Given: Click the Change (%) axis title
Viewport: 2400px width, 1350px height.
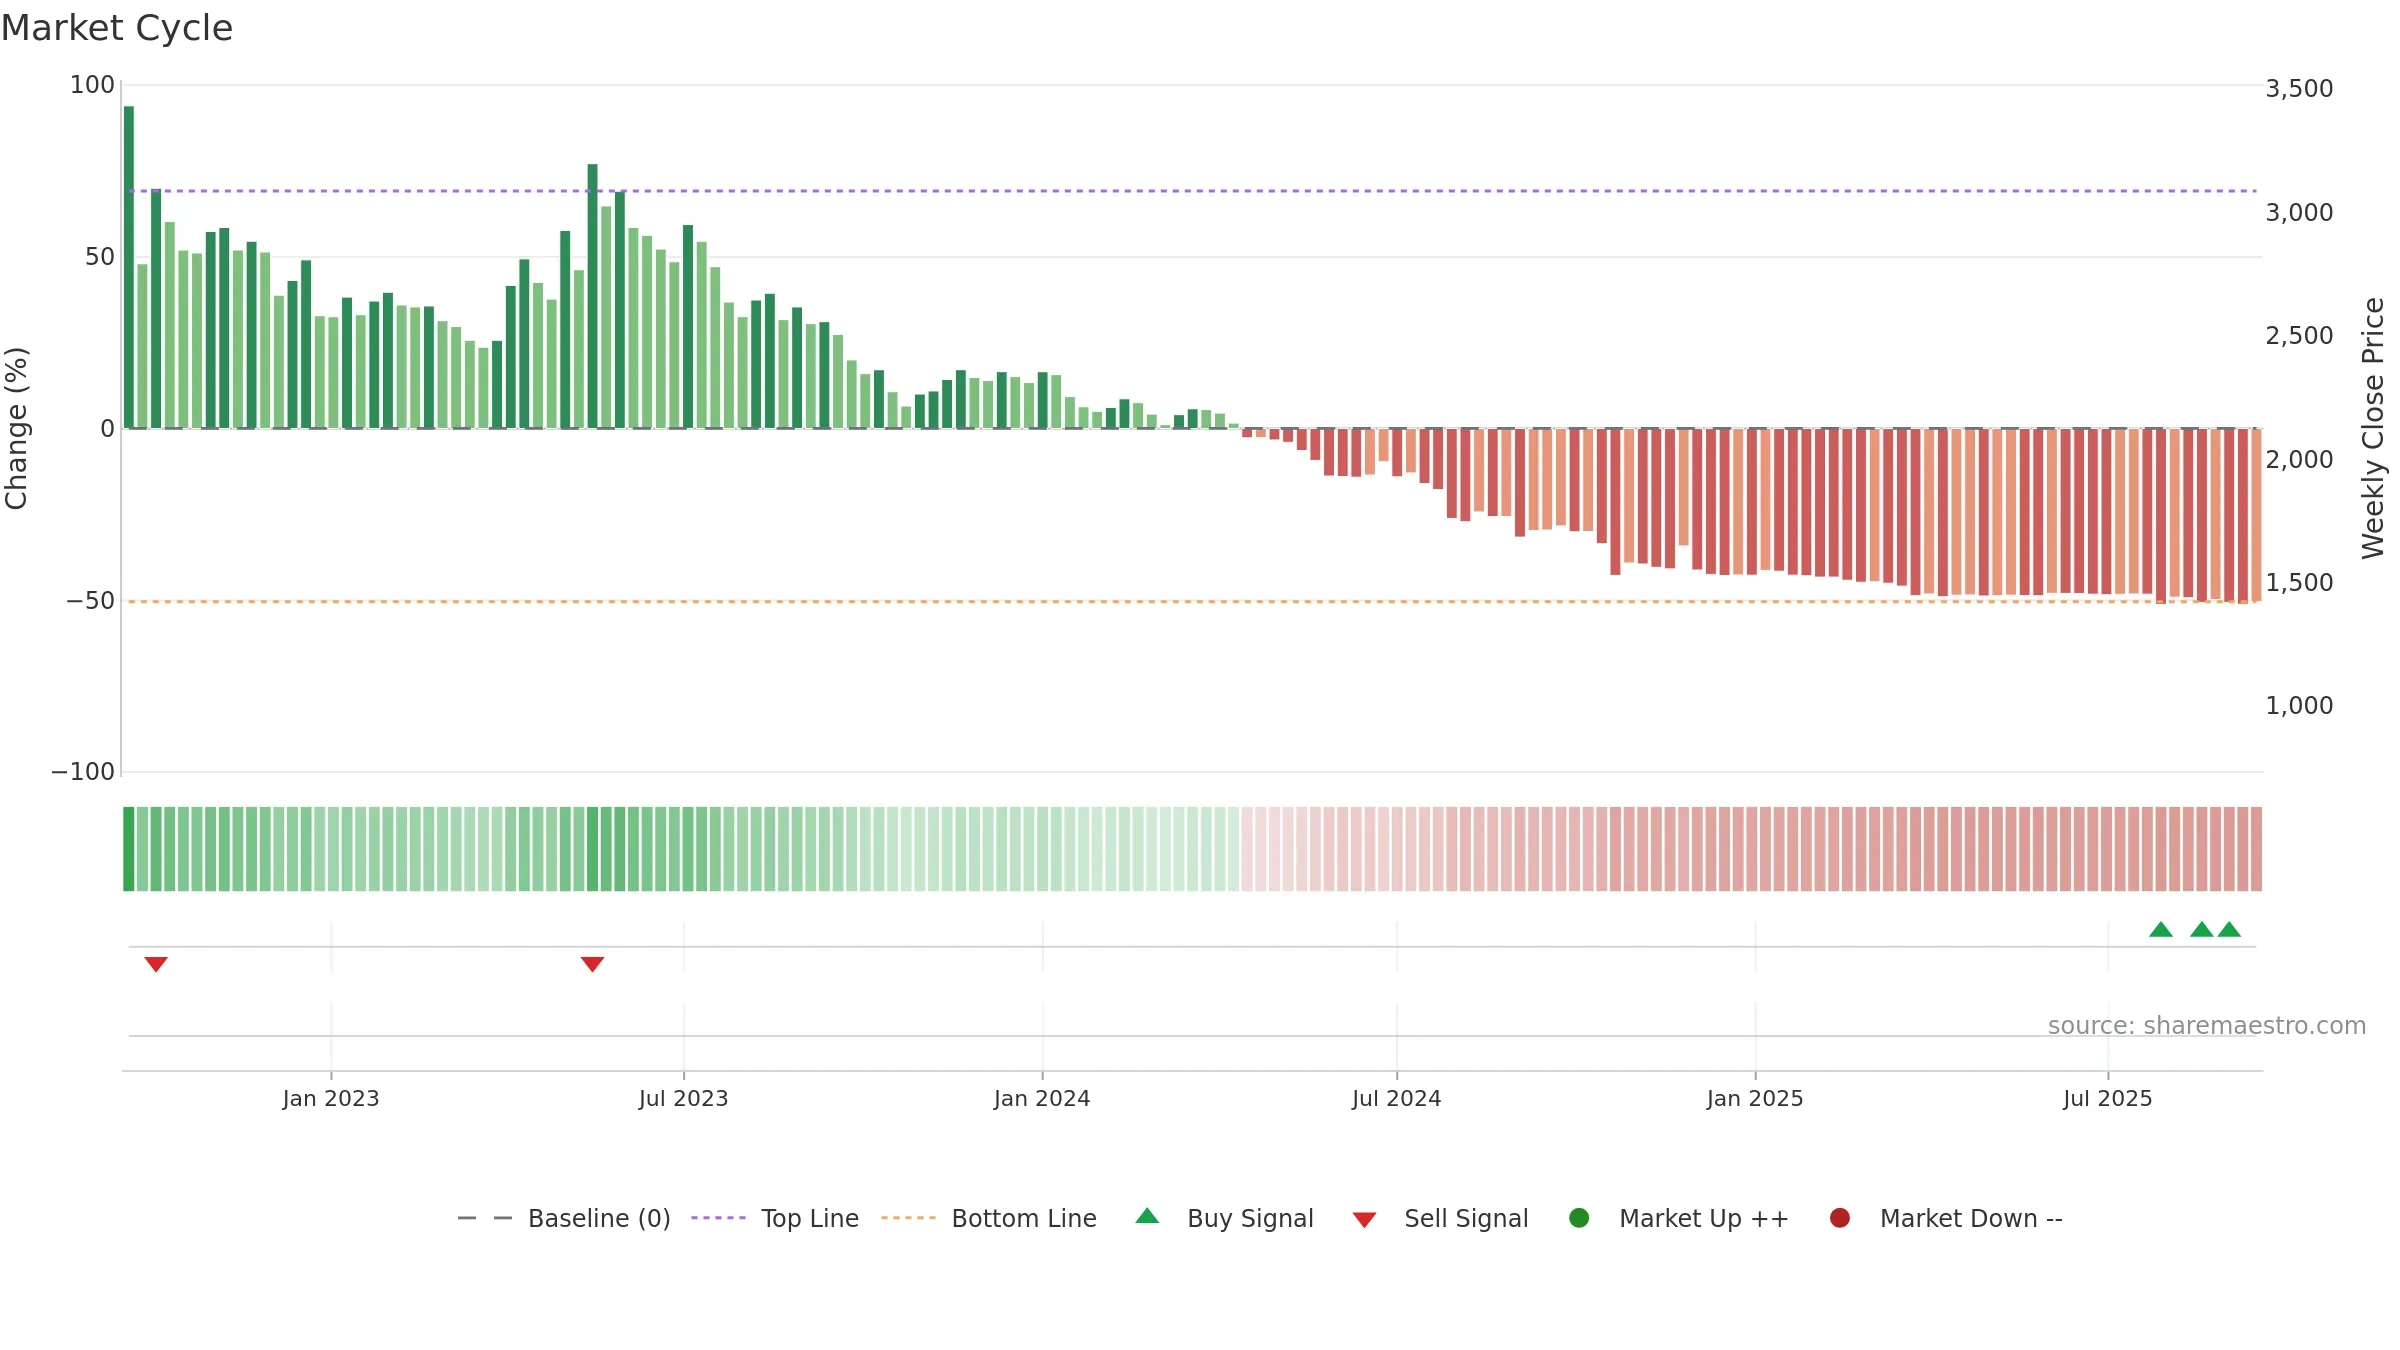Looking at the screenshot, I should tap(16, 428).
